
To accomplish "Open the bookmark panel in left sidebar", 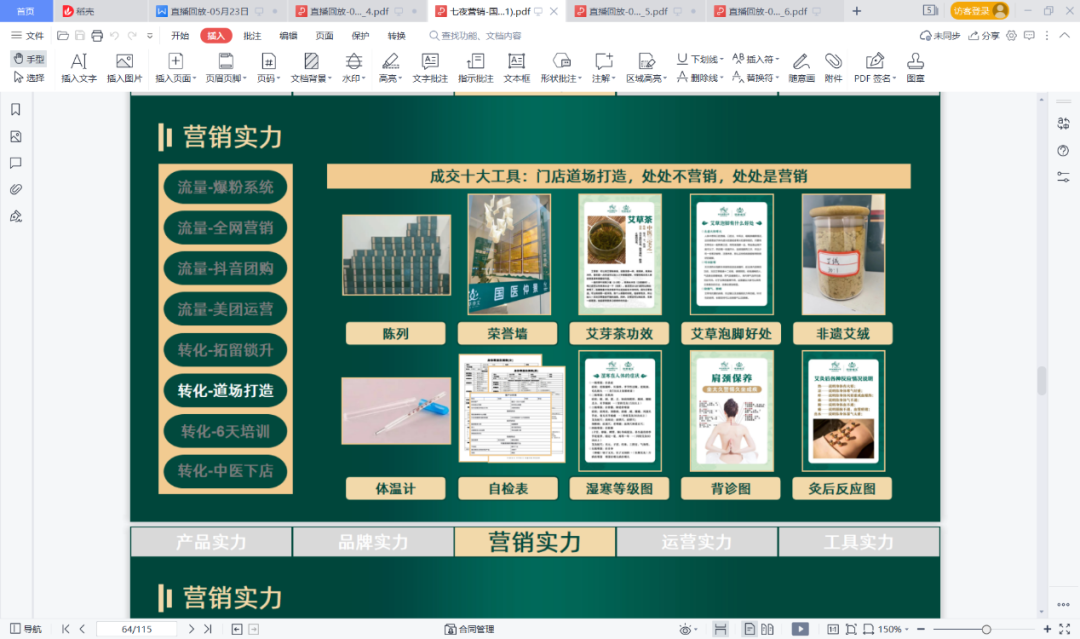I will point(16,109).
